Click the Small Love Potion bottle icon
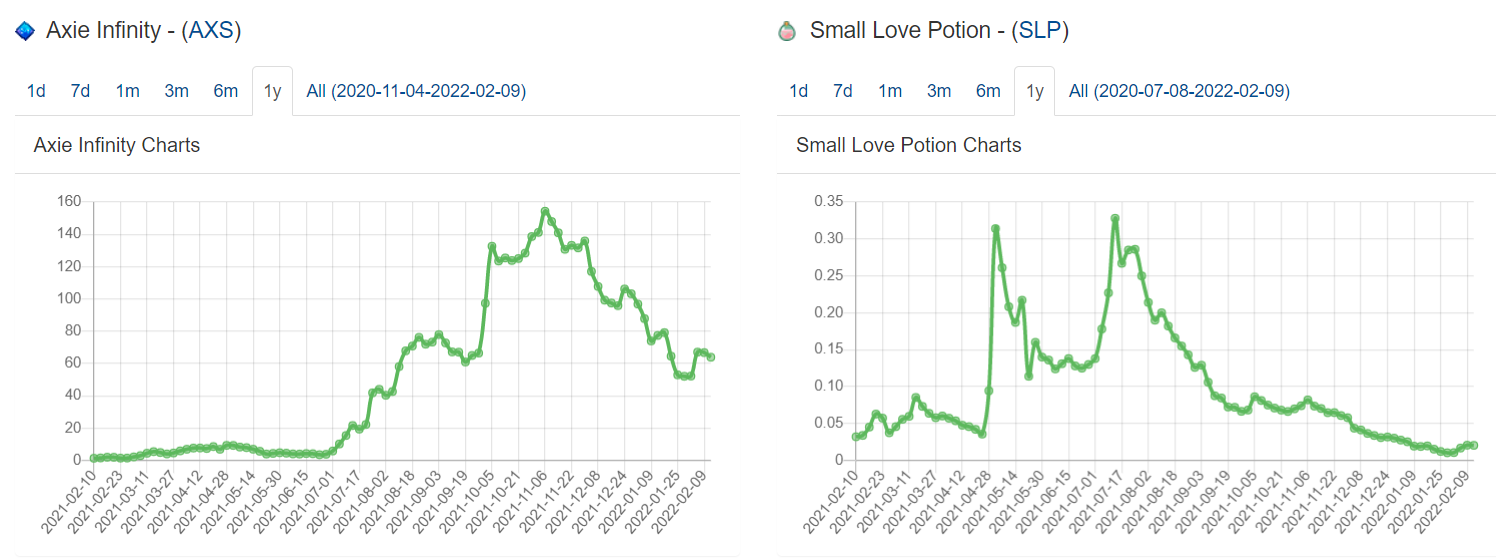 pyautogui.click(x=787, y=32)
